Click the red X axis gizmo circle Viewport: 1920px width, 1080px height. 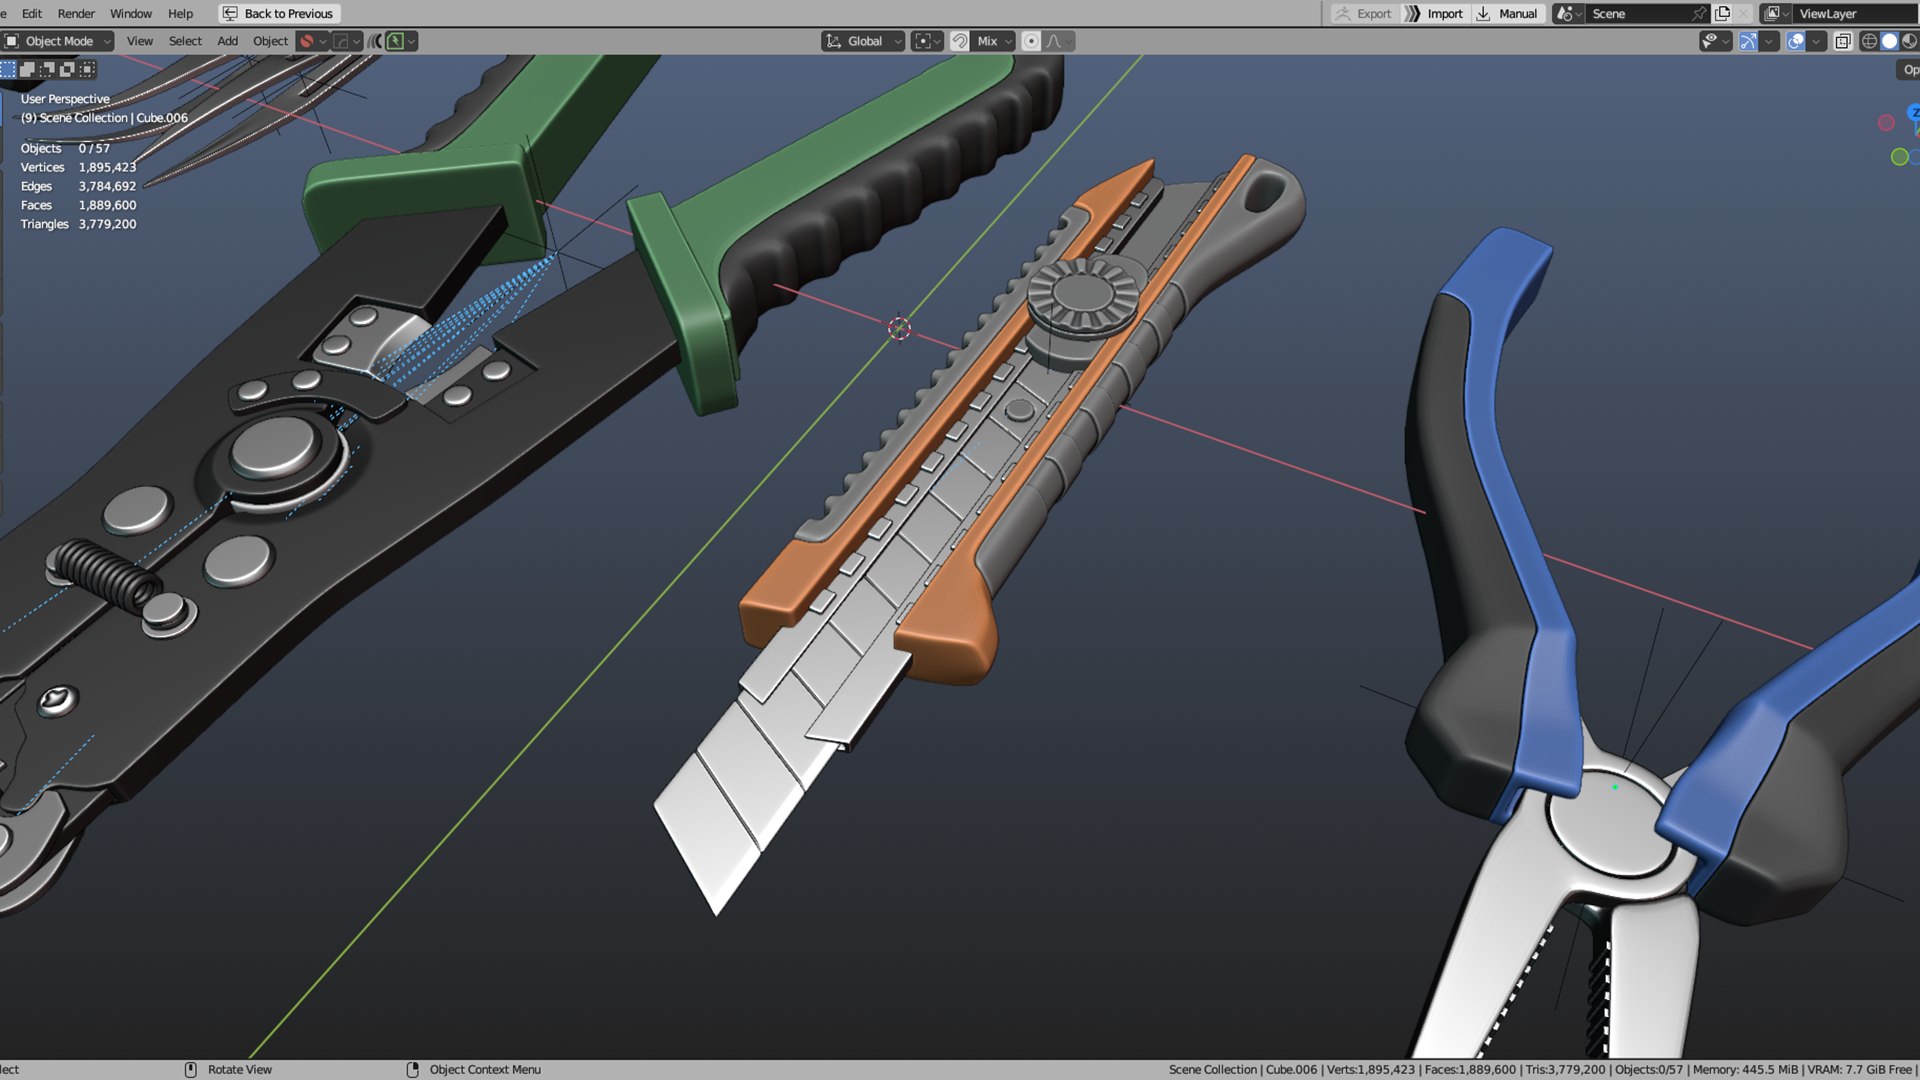click(x=1886, y=123)
